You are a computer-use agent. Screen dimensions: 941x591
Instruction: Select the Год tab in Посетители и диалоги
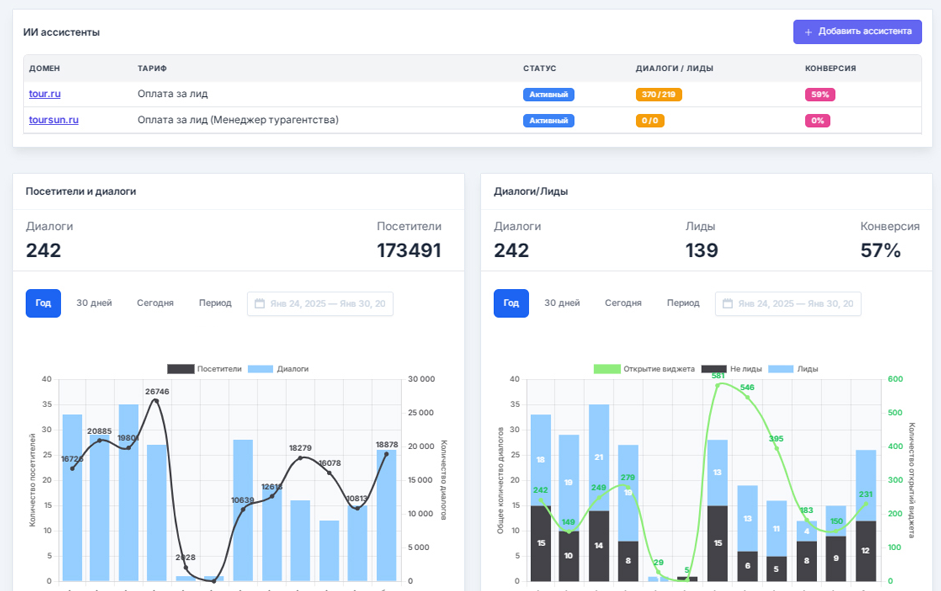[x=43, y=303]
